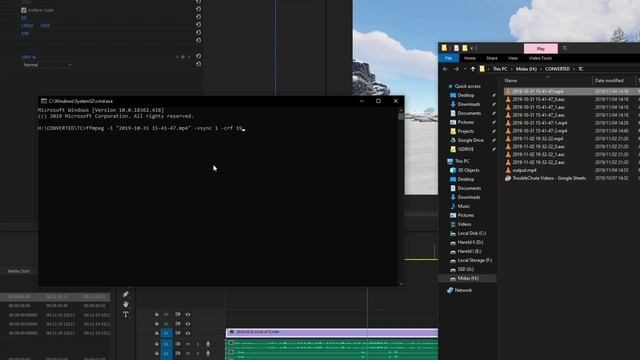Image resolution: width=640 pixels, height=360 pixels.
Task: Select the Hand tool in Premiere
Action: point(126,304)
